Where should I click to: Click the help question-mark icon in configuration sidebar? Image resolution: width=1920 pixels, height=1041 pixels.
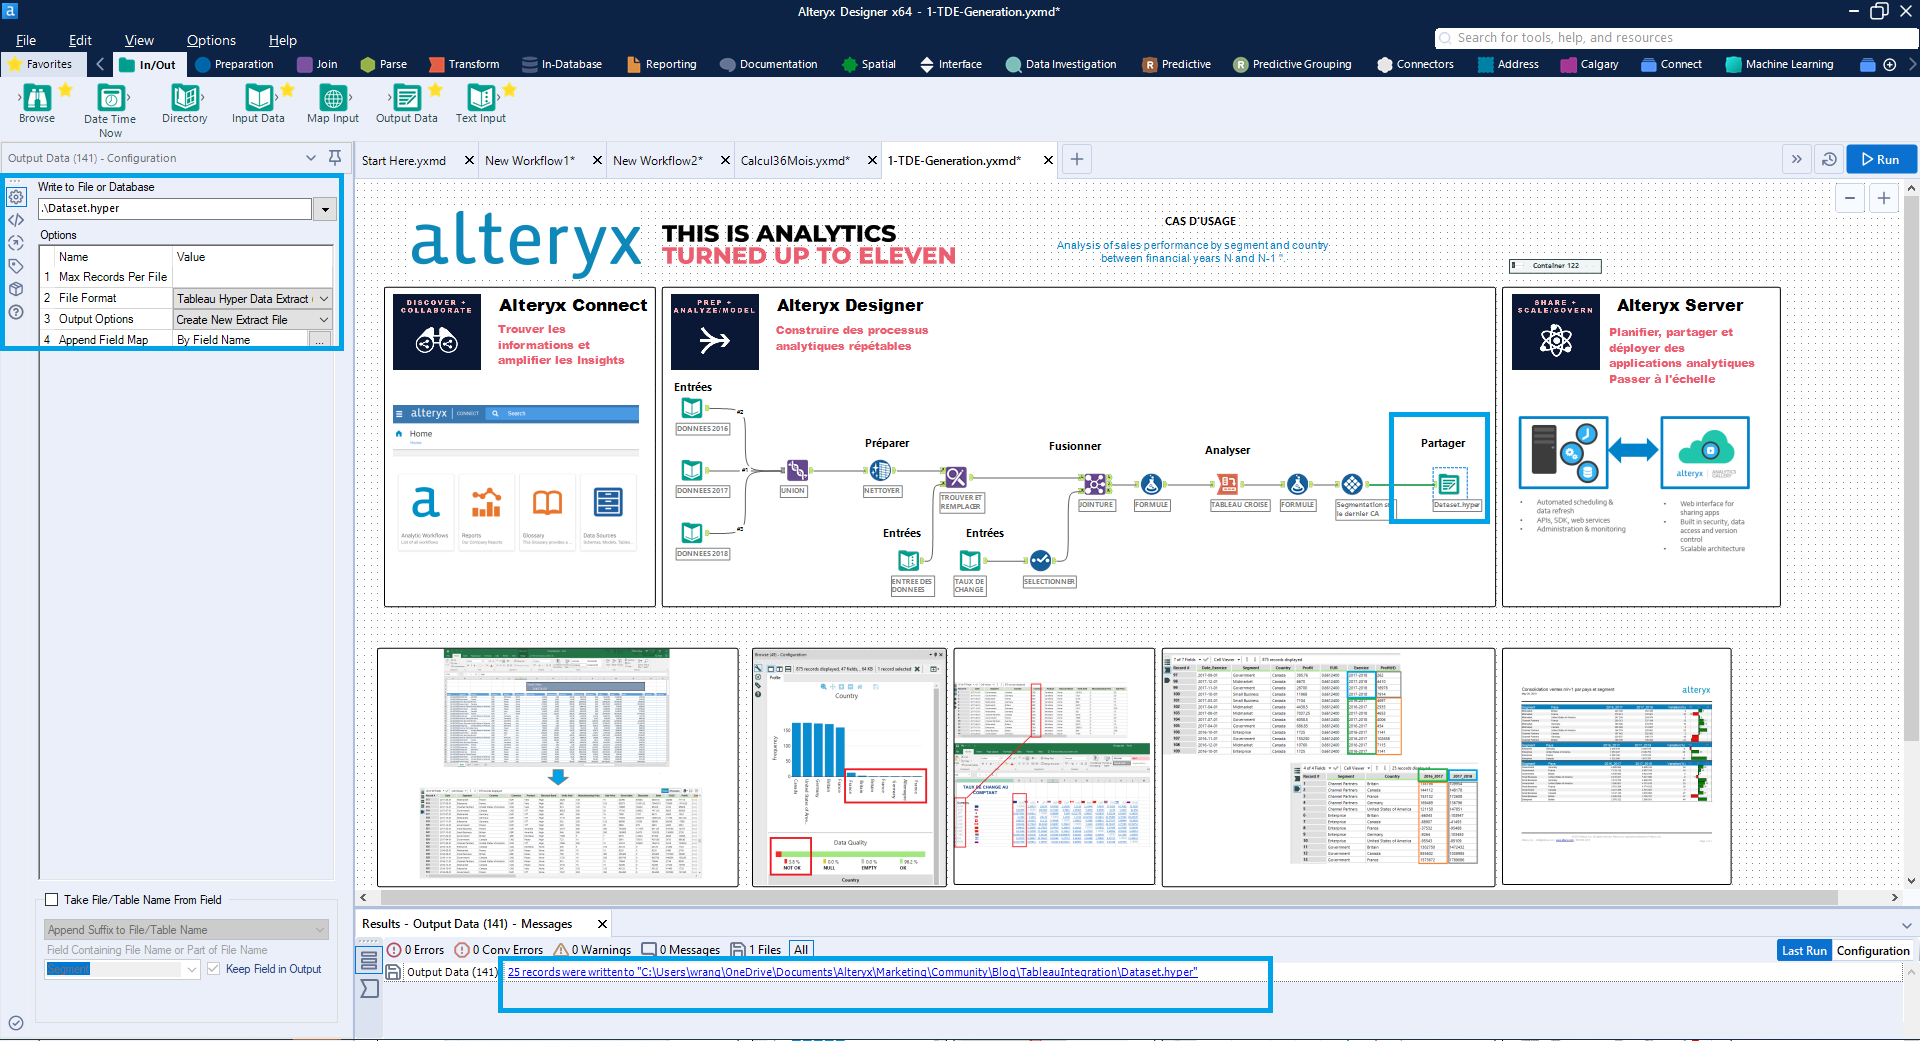click(x=16, y=312)
